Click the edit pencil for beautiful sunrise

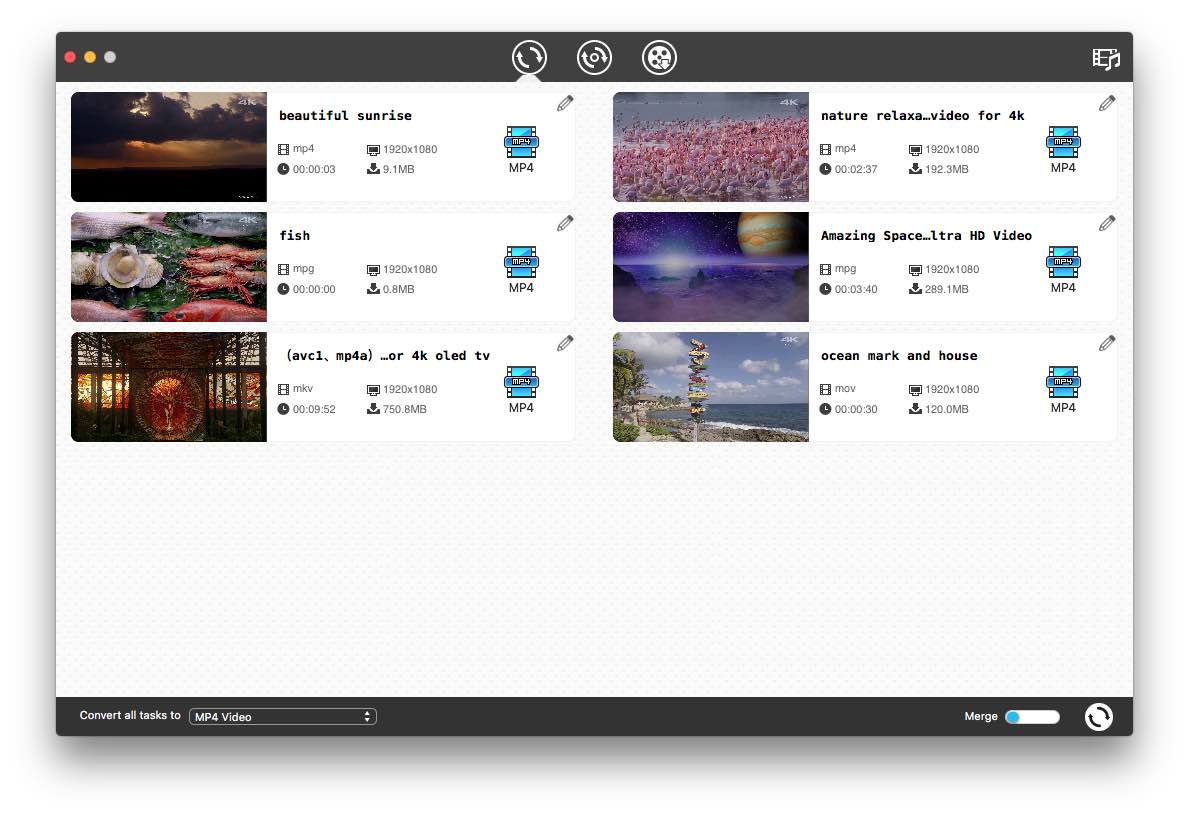565,103
